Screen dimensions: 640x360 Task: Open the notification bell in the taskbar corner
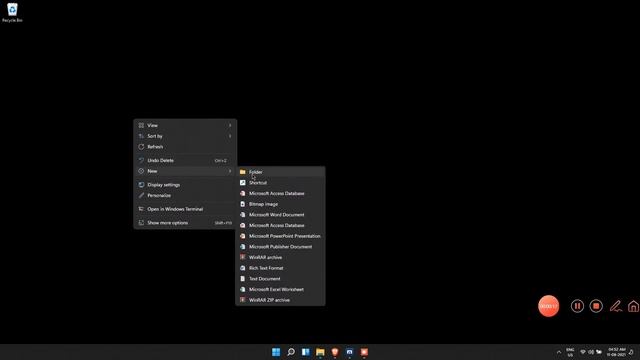(631, 352)
